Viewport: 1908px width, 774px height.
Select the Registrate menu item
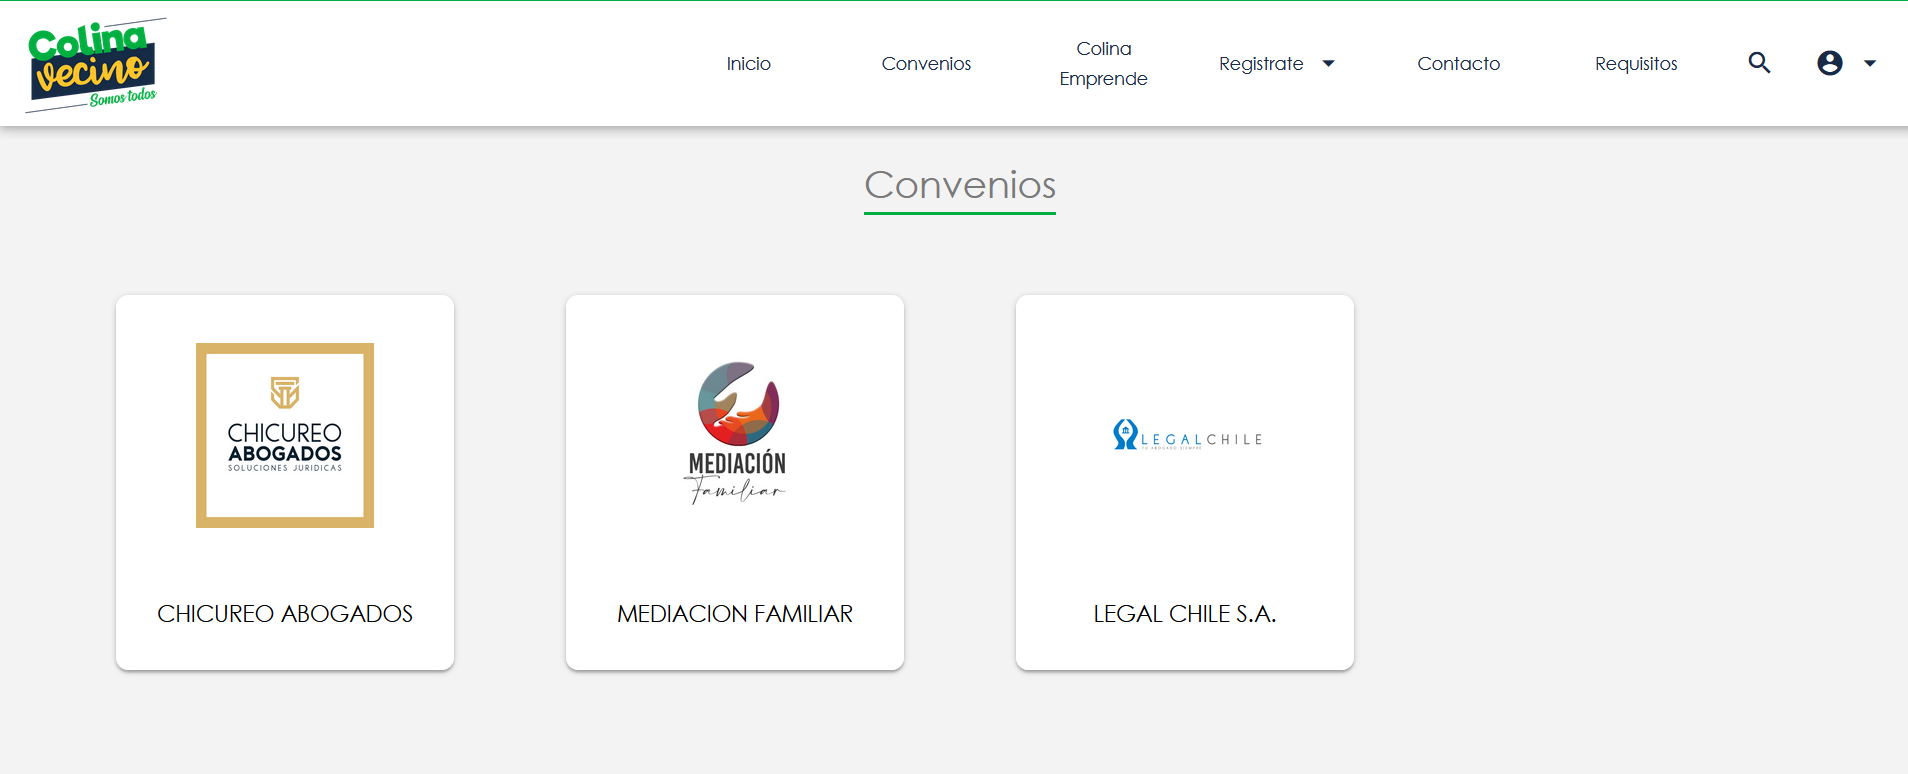point(1261,63)
